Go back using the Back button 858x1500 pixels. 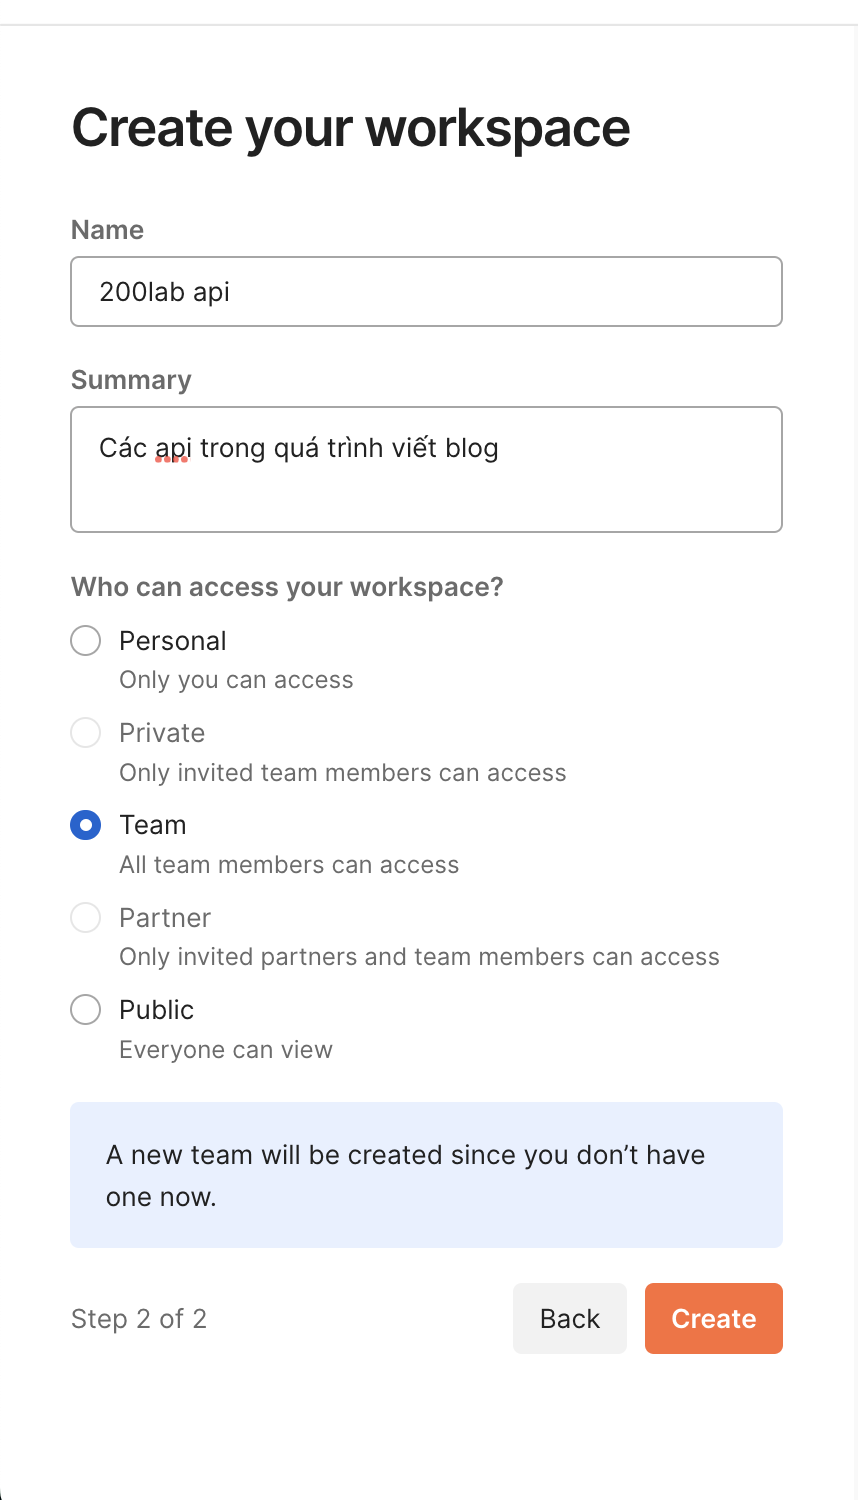coord(569,1319)
